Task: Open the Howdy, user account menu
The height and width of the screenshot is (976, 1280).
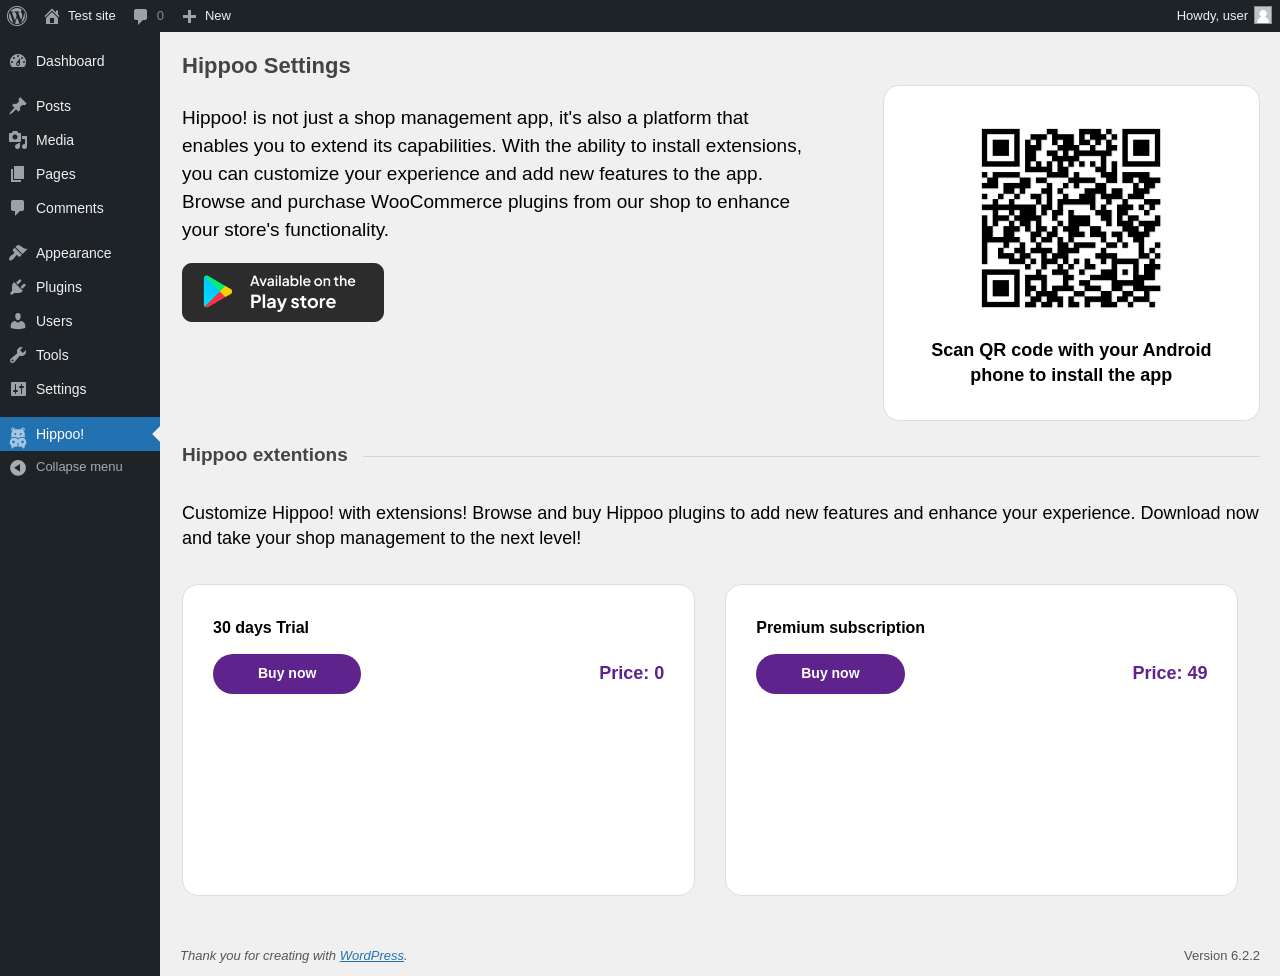Action: click(1224, 16)
